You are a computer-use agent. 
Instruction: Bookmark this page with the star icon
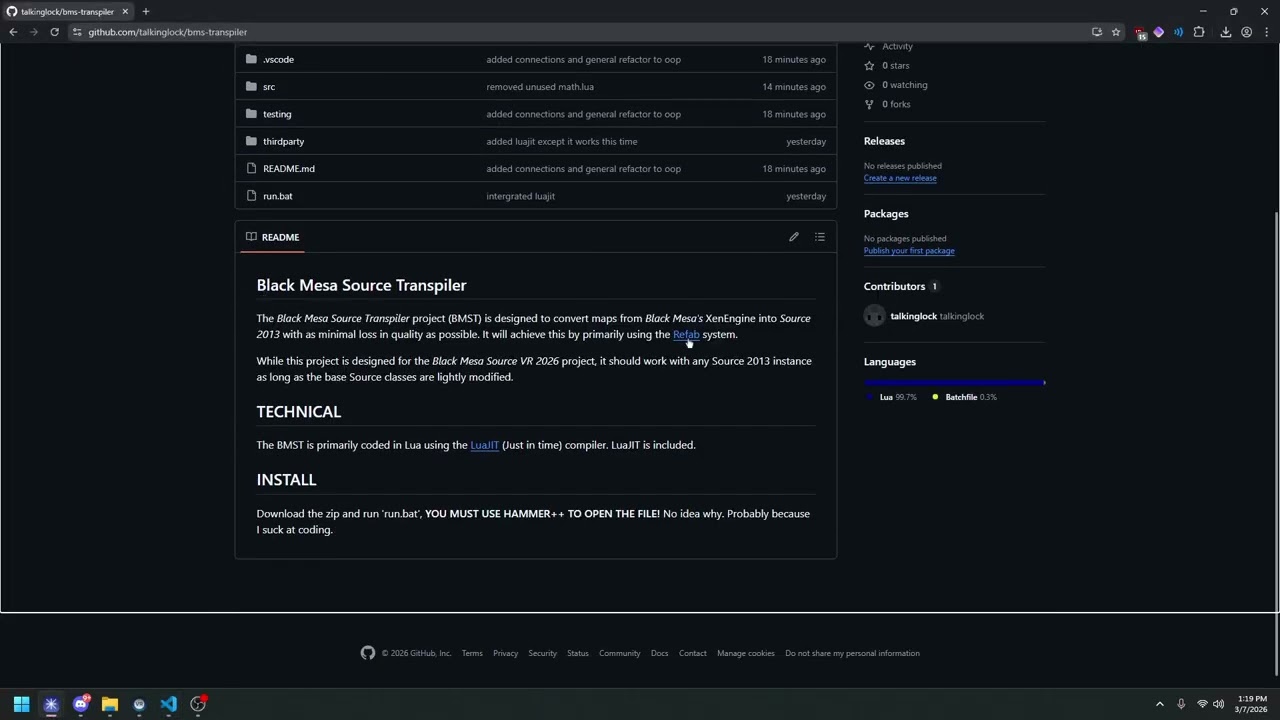coord(1116,32)
